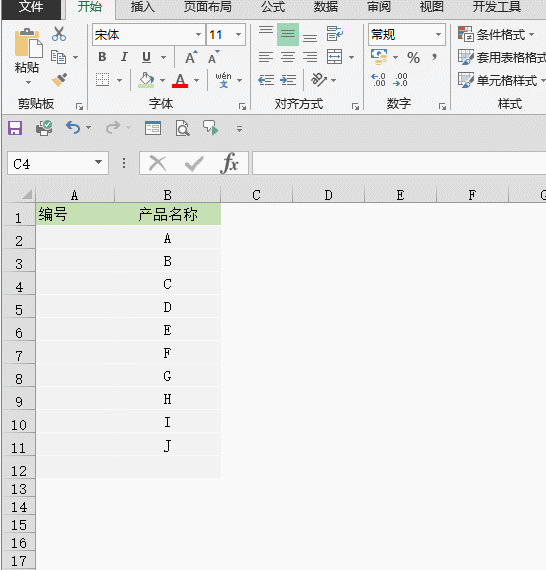Open Cell Styles (单元格样式)
Screen dimensions: 546x570
tap(501, 80)
